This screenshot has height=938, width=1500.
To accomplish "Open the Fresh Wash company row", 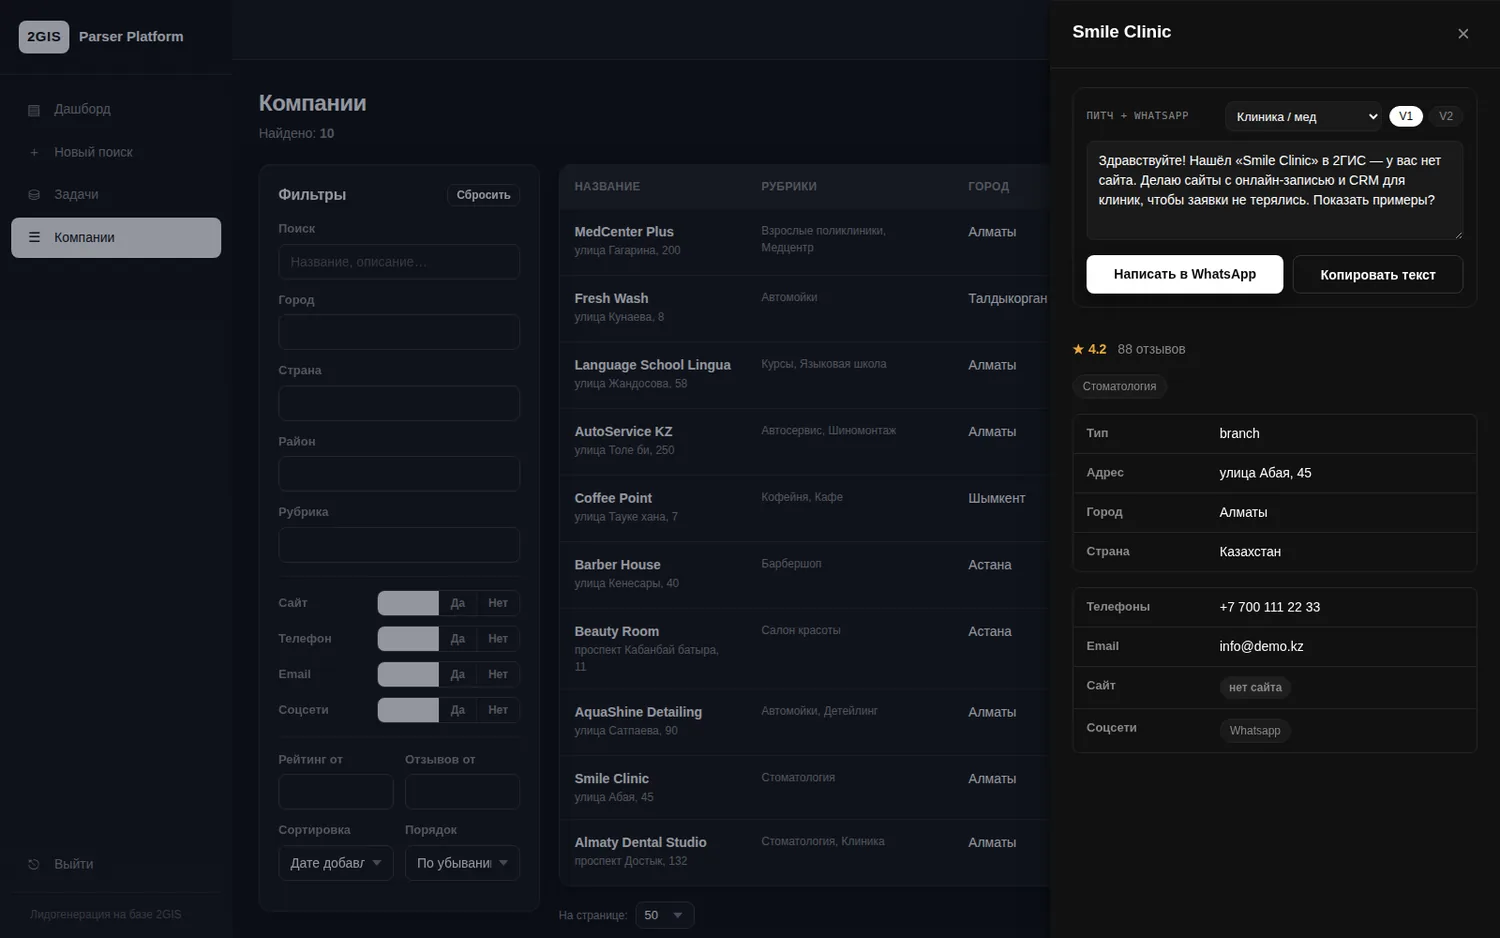I will click(x=804, y=309).
